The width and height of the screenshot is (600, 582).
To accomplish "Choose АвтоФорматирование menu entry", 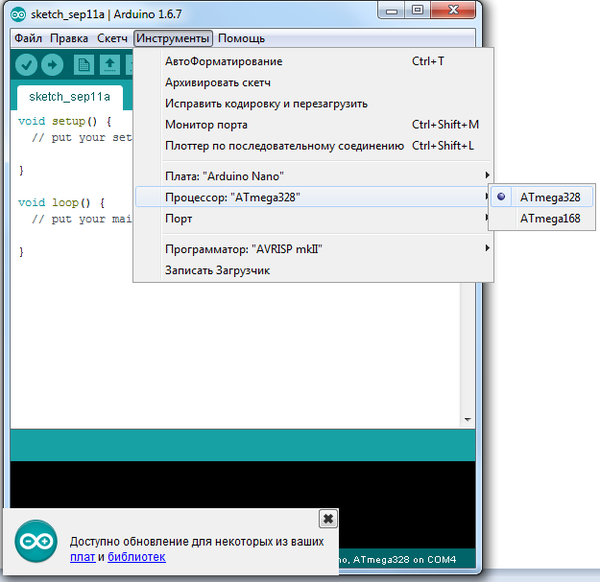I will pyautogui.click(x=223, y=61).
